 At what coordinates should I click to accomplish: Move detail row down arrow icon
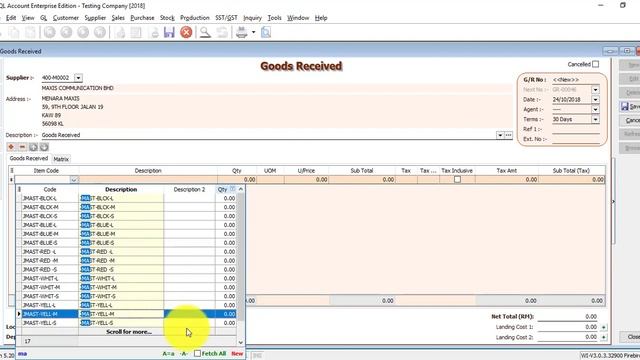point(44,147)
